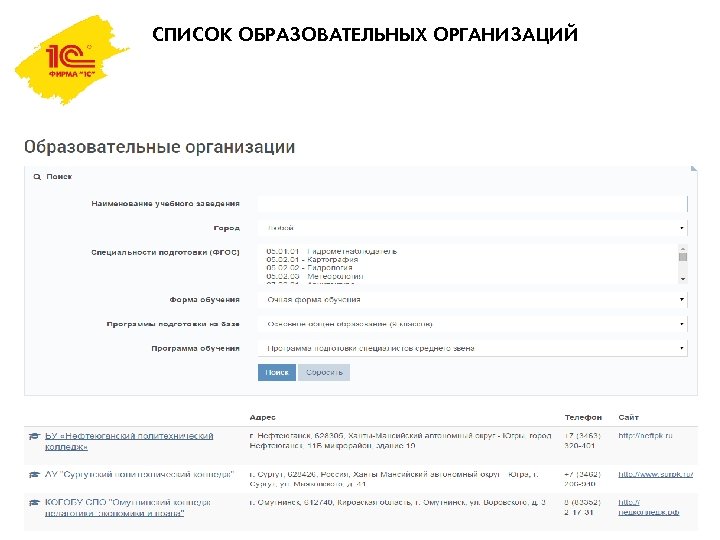Click the Нефтеюганск college phone number
The image size is (720, 540).
click(x=582, y=440)
